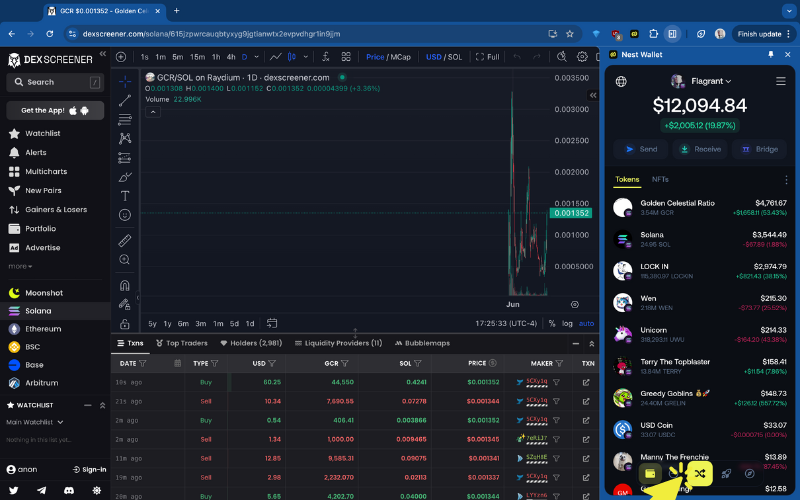Open the multi-chart layout grid icon
The image size is (800, 500).
click(346, 57)
